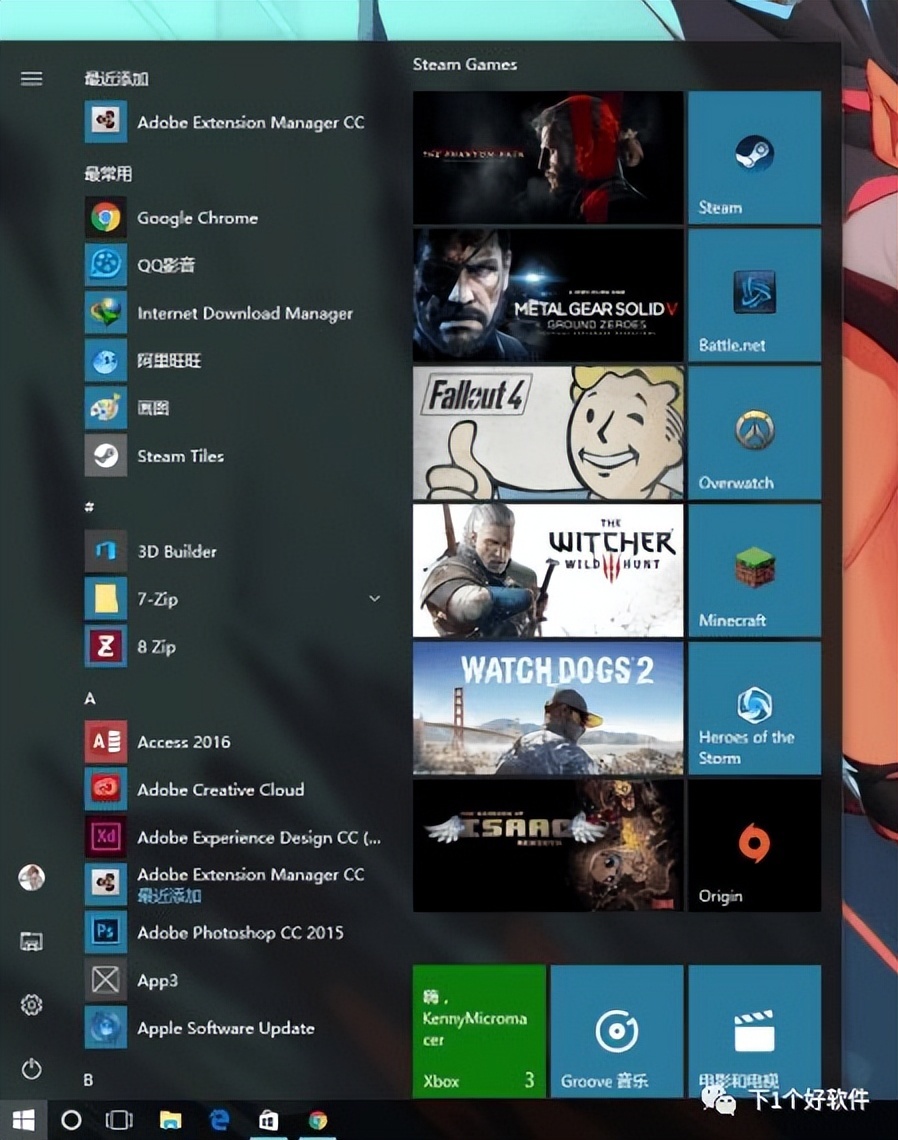
Task: Open 3D Builder
Action: point(233,551)
